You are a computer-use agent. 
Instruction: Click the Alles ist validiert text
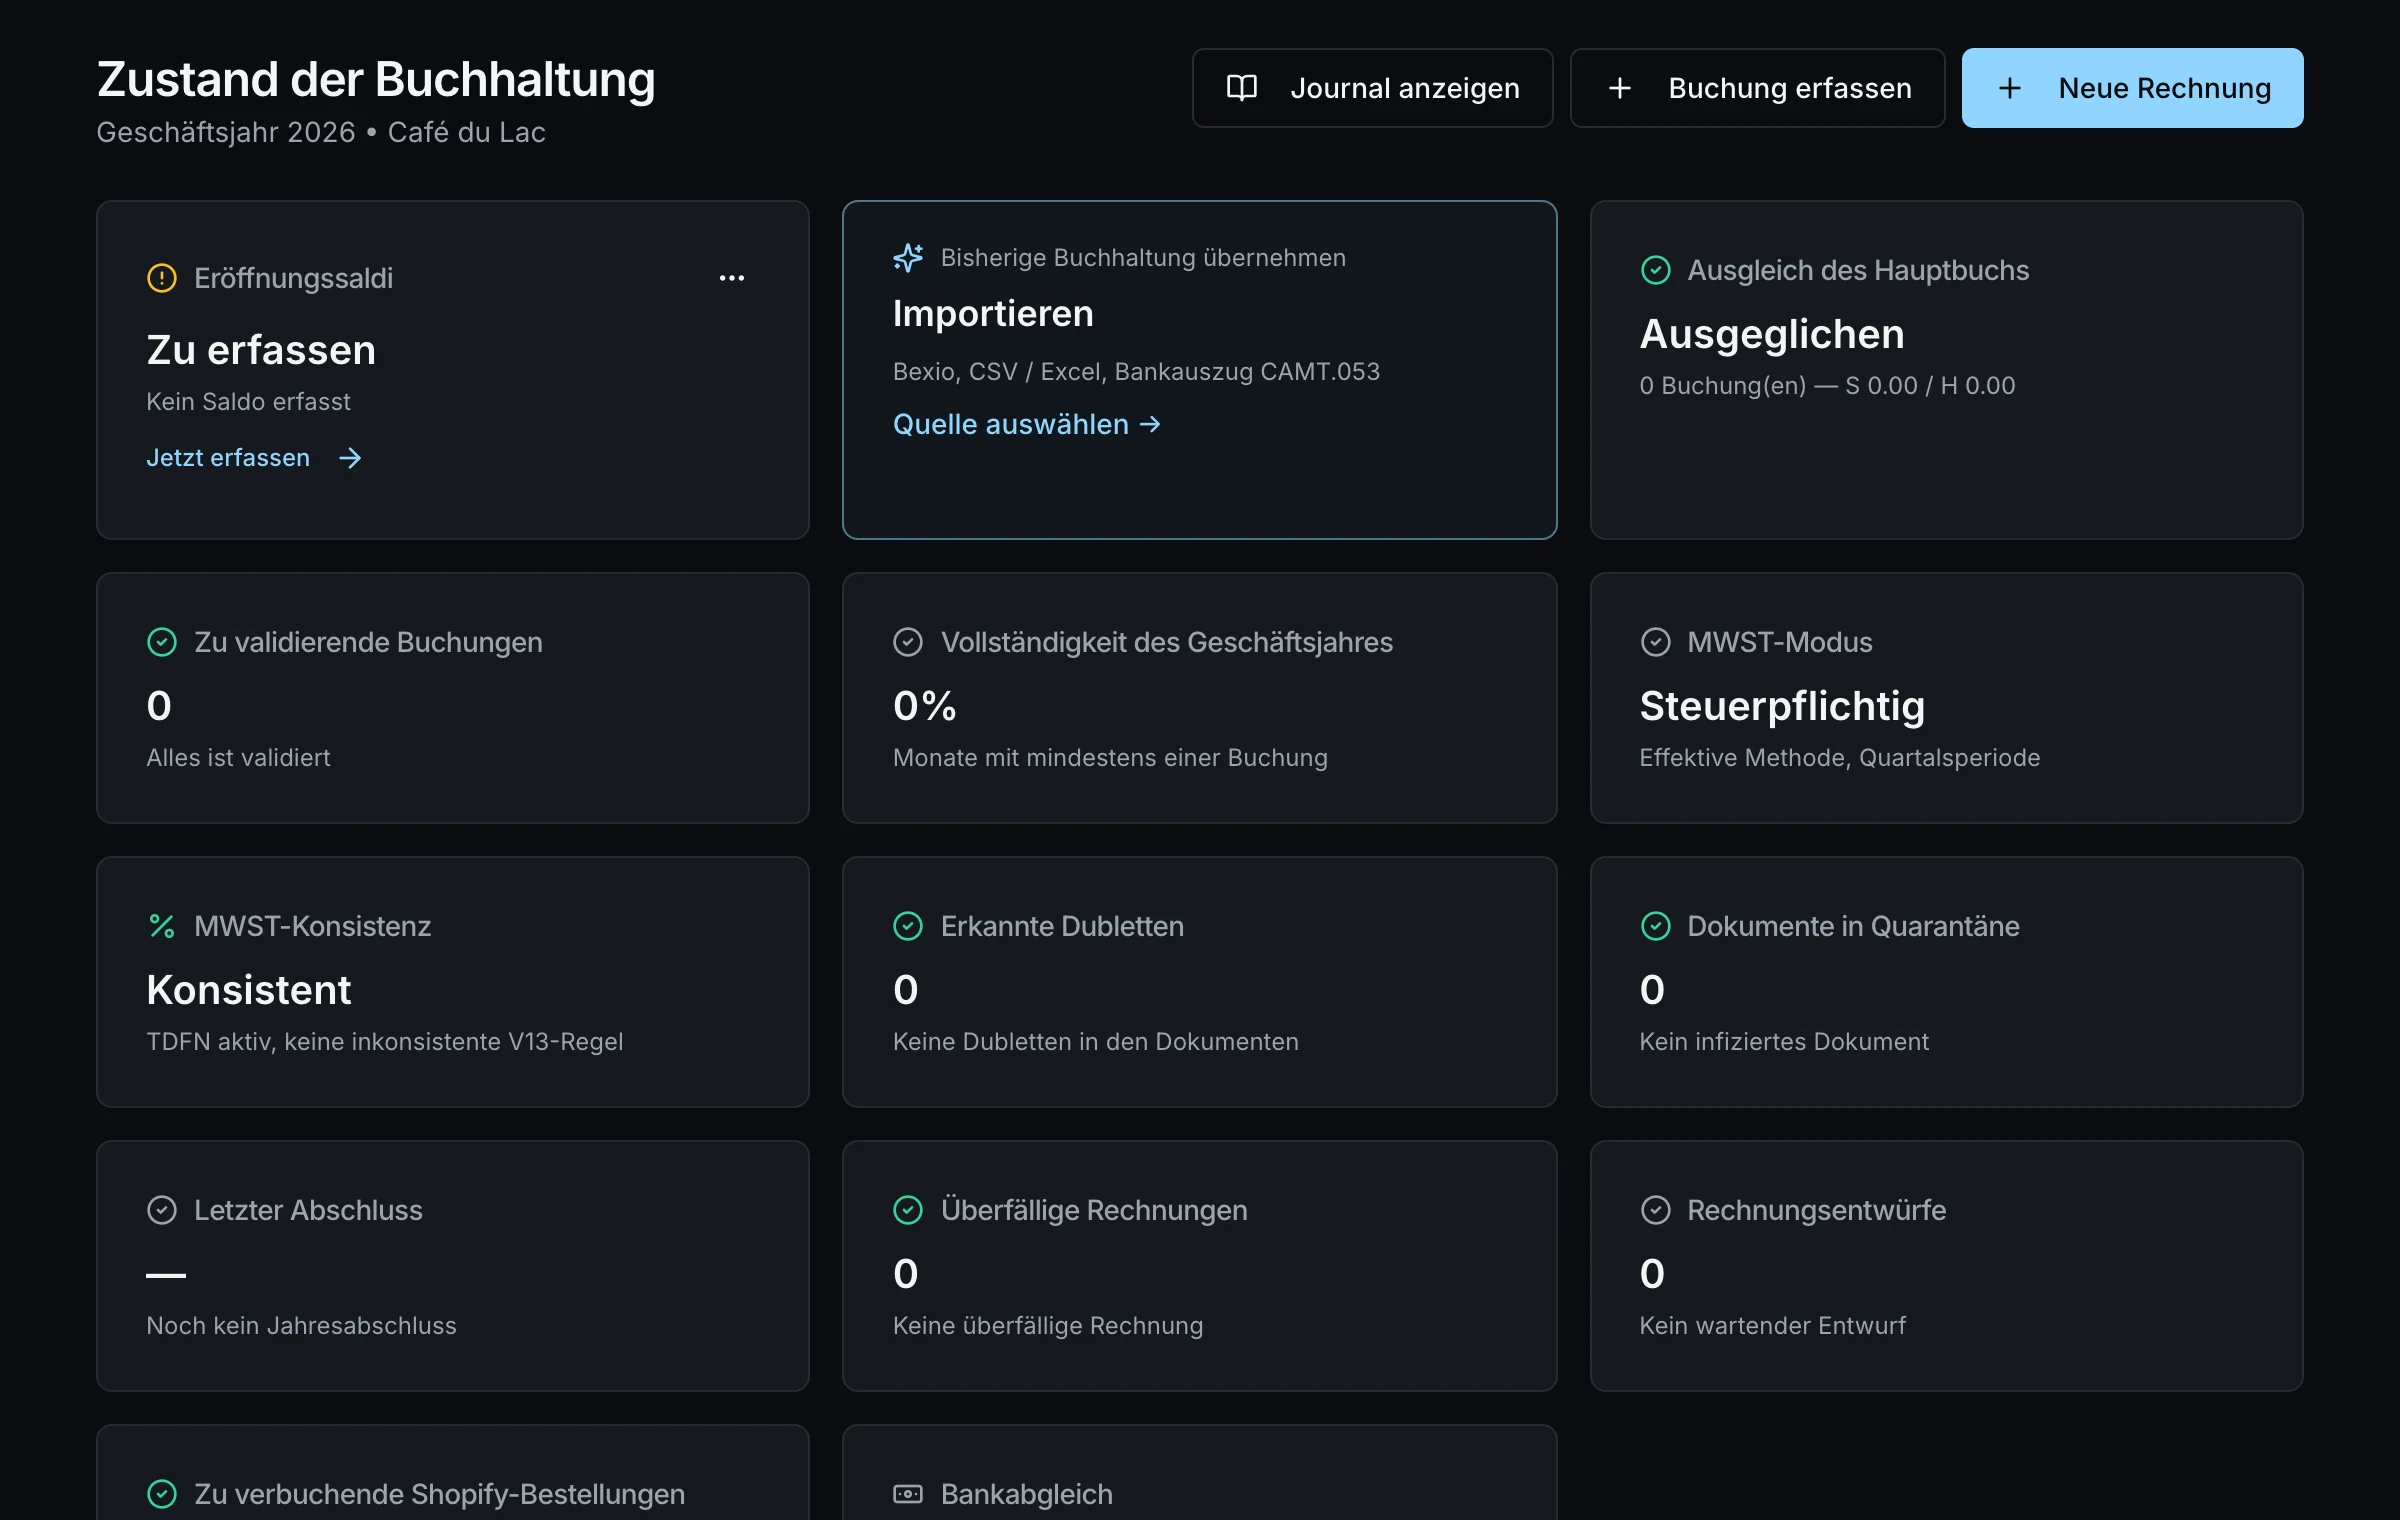pyautogui.click(x=238, y=758)
